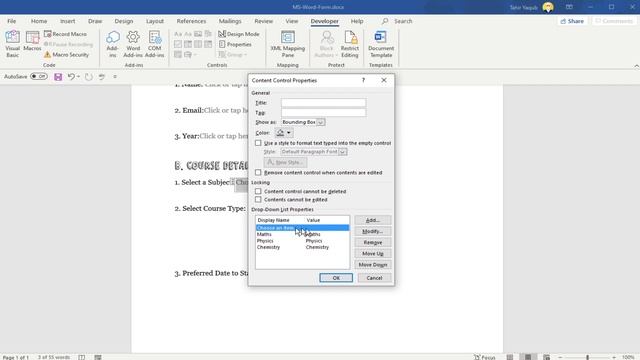
Task: Open Restrict Editing pane
Action: pyautogui.click(x=350, y=44)
